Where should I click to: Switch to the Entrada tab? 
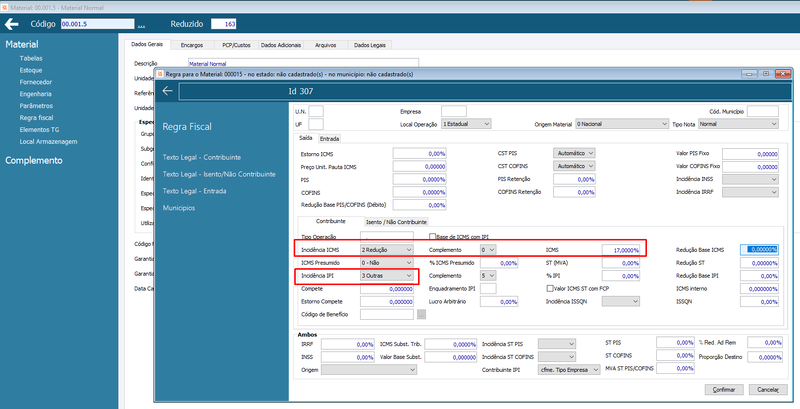point(329,139)
